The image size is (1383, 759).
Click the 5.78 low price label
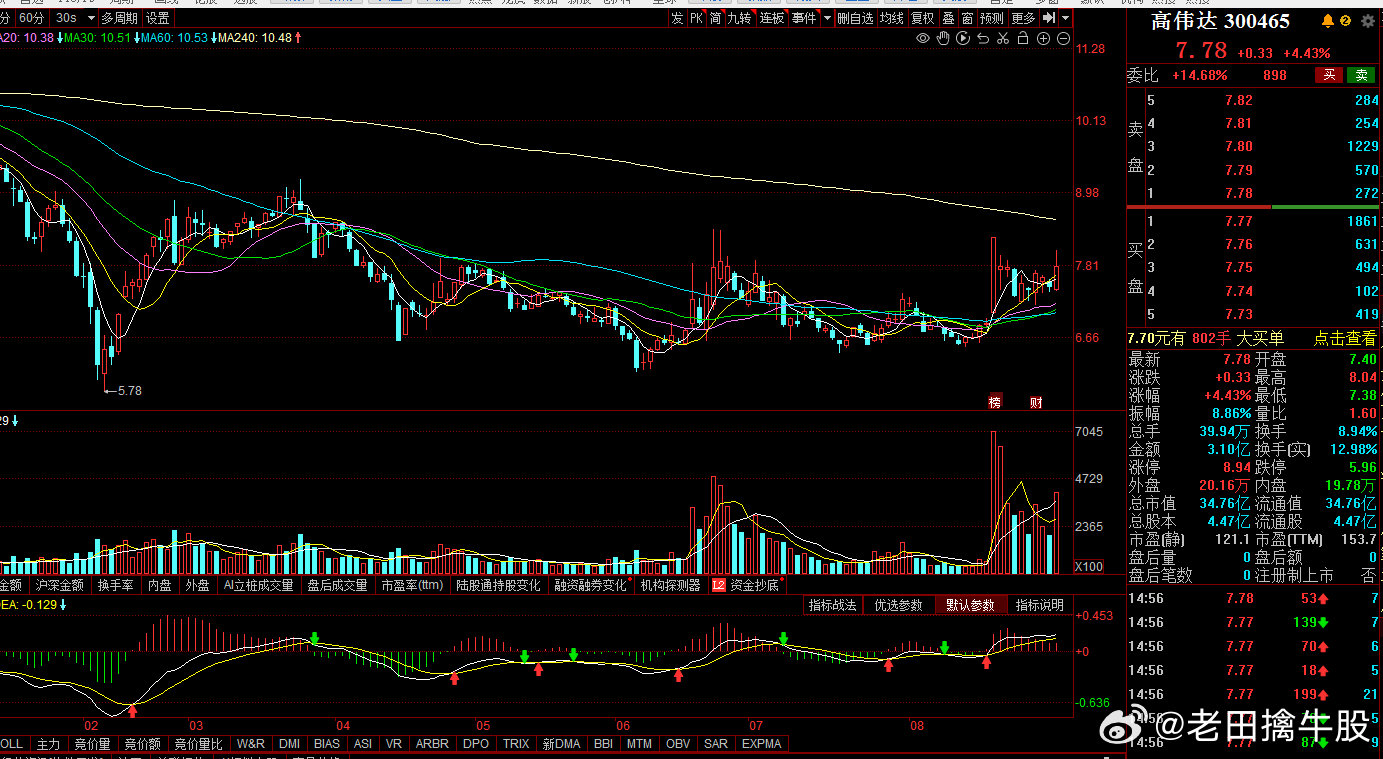click(130, 391)
